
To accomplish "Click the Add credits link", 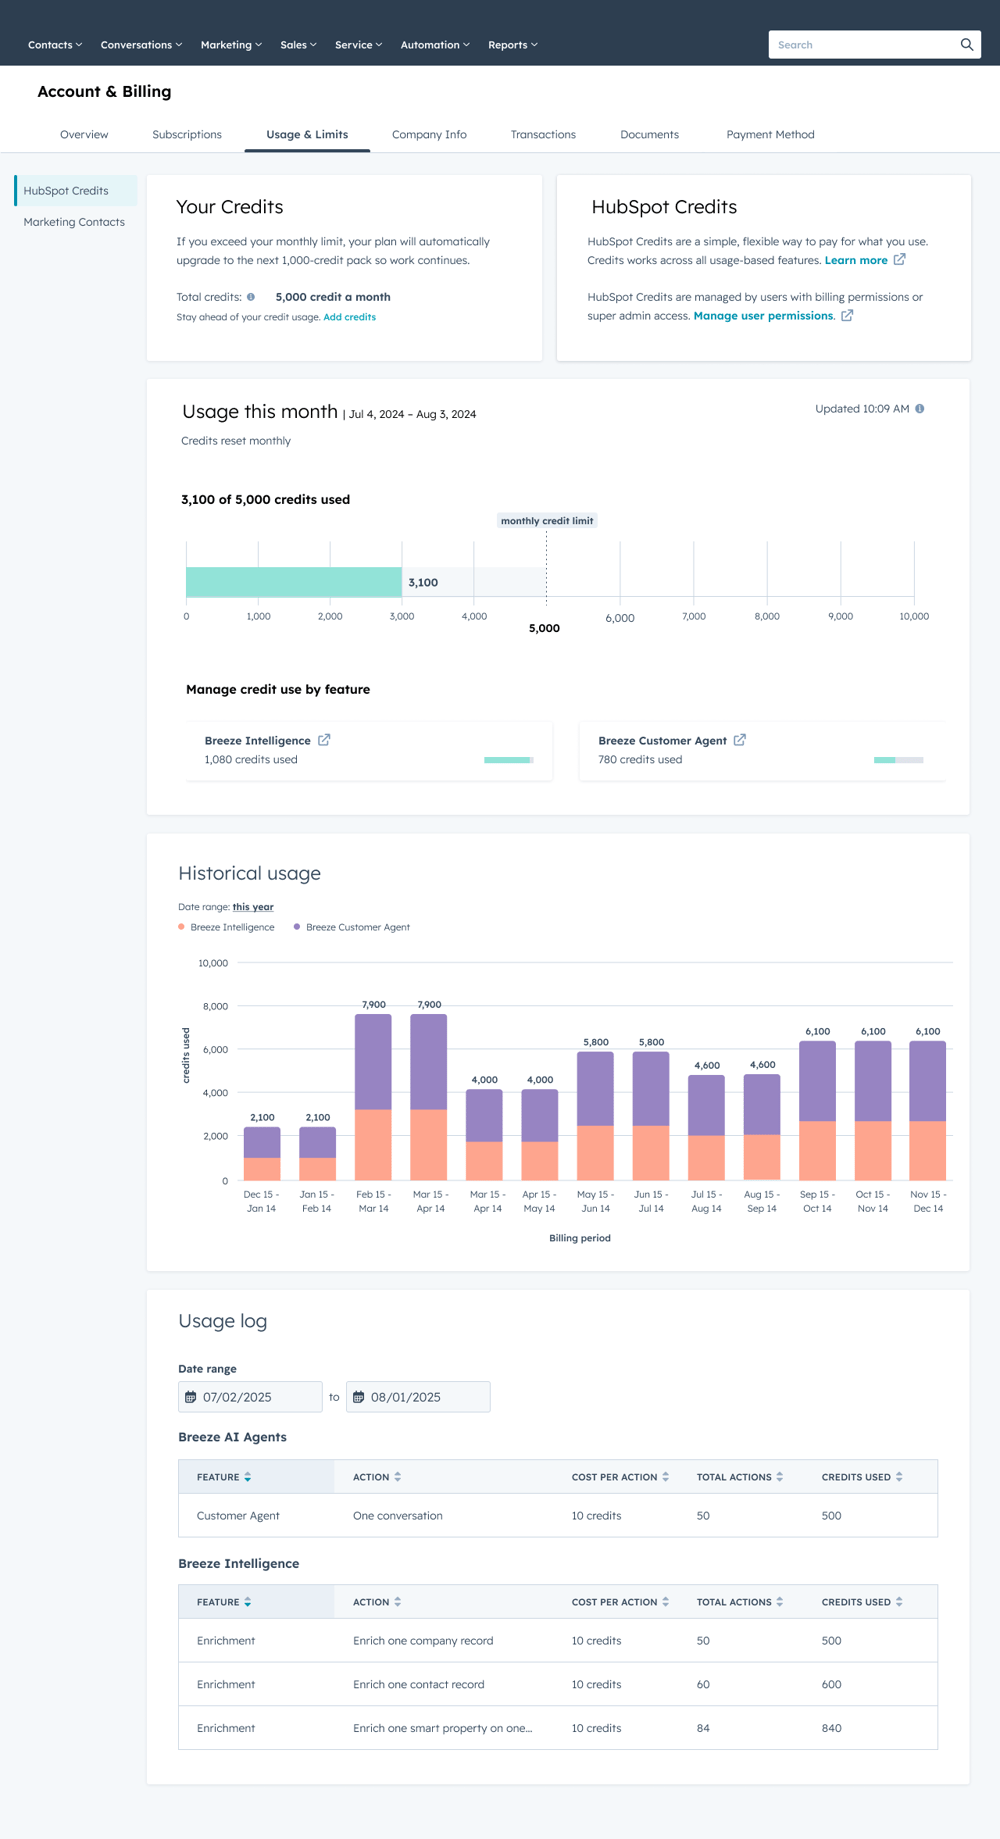I will (x=349, y=317).
